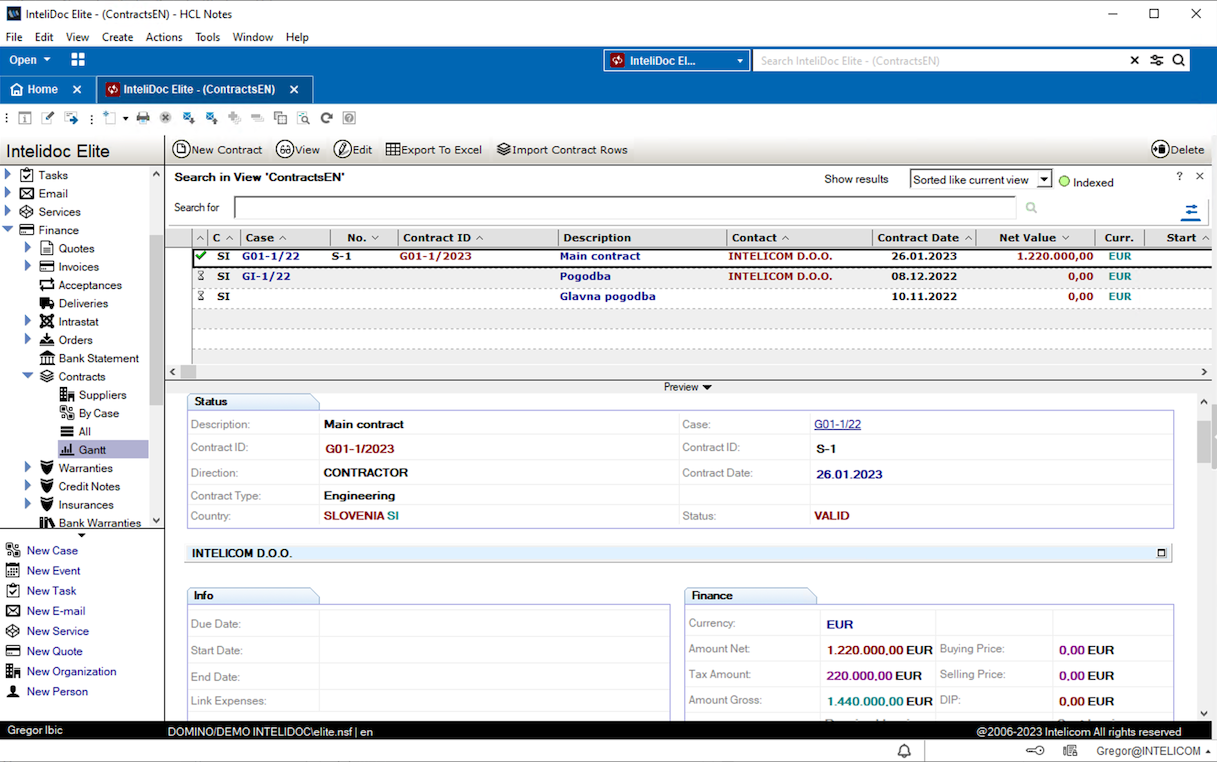
Task: Collapse INTELICOM D.O.O. section box
Action: (x=1161, y=553)
